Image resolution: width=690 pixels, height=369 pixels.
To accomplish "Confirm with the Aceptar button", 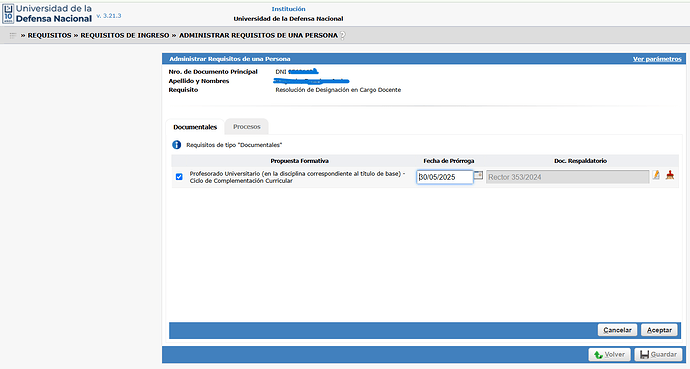I will pyautogui.click(x=659, y=330).
